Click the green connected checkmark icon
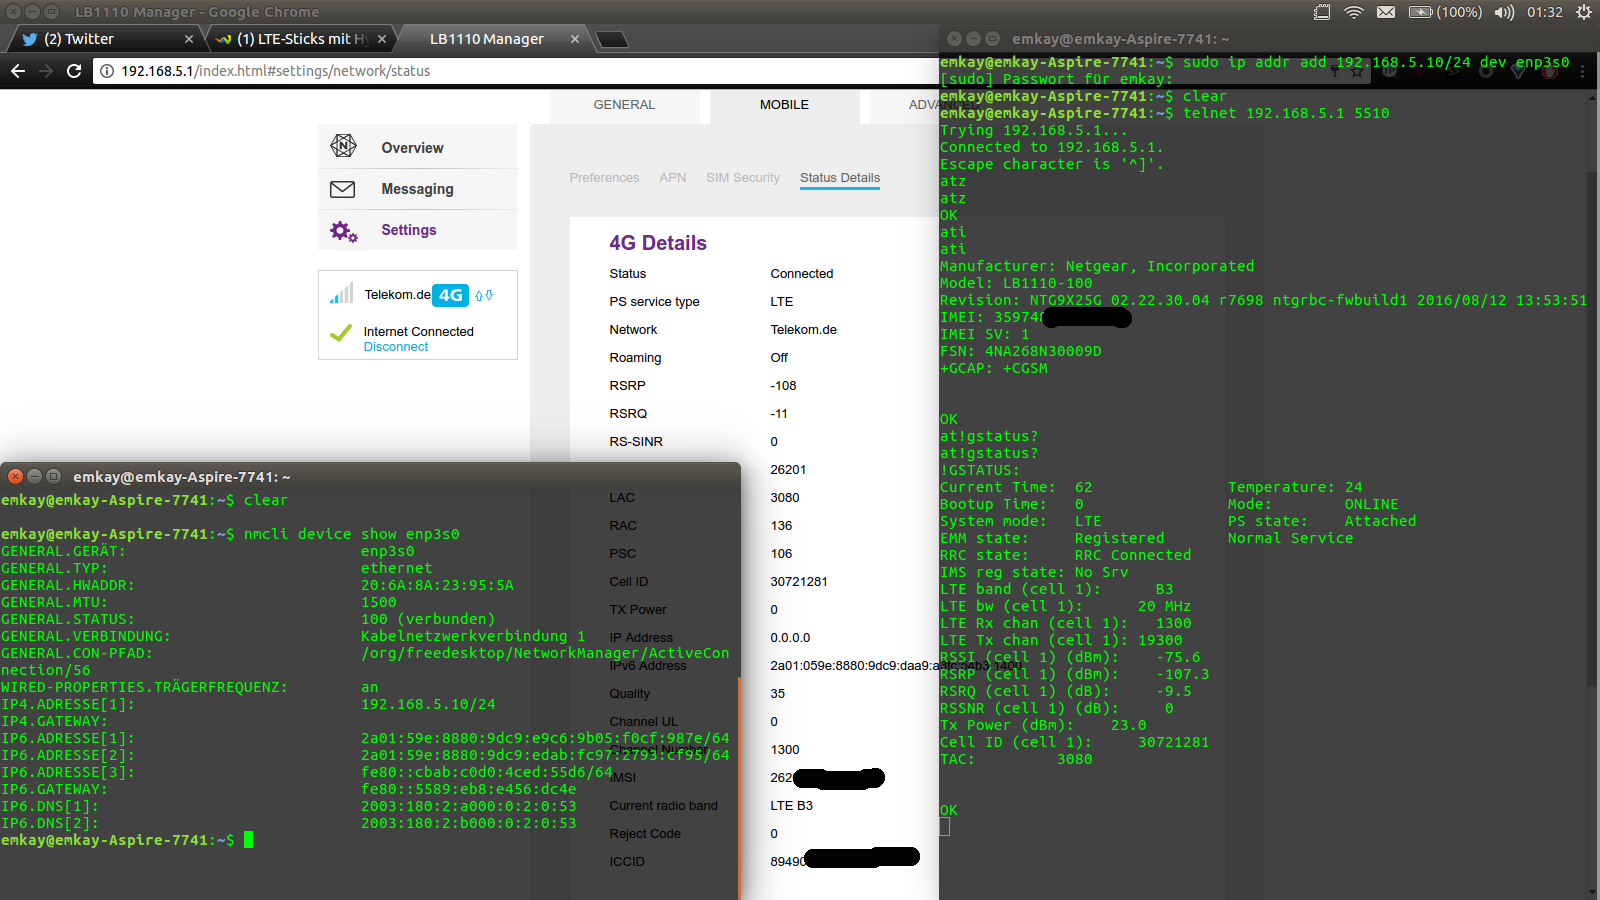Screen dimensions: 1600x900 (341, 333)
